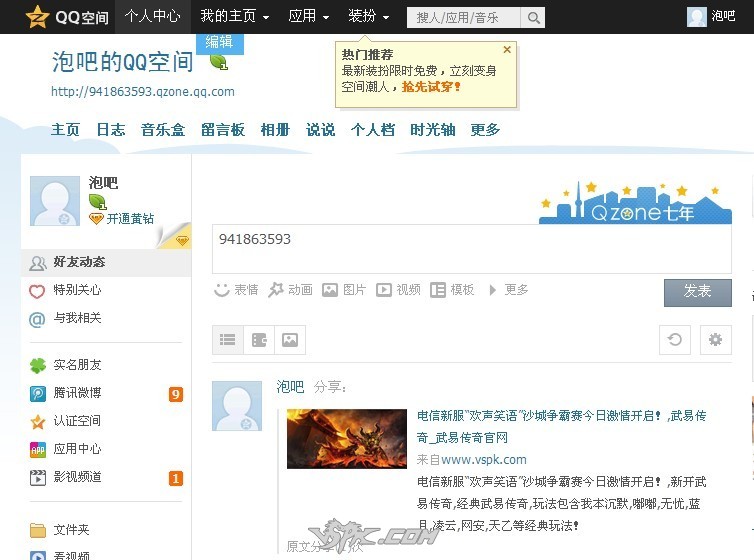
Task: Click the user avatar in the top bar
Action: (696, 17)
